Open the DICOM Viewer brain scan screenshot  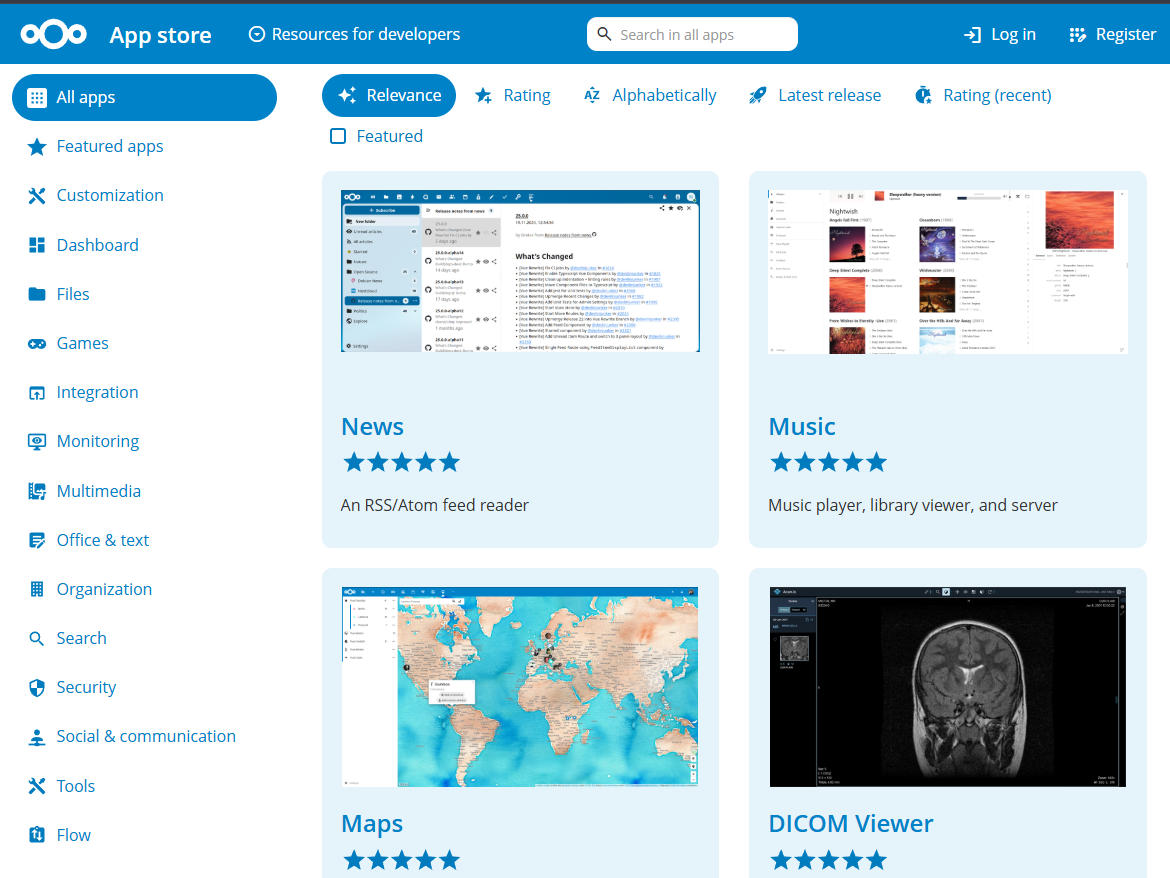pos(947,686)
